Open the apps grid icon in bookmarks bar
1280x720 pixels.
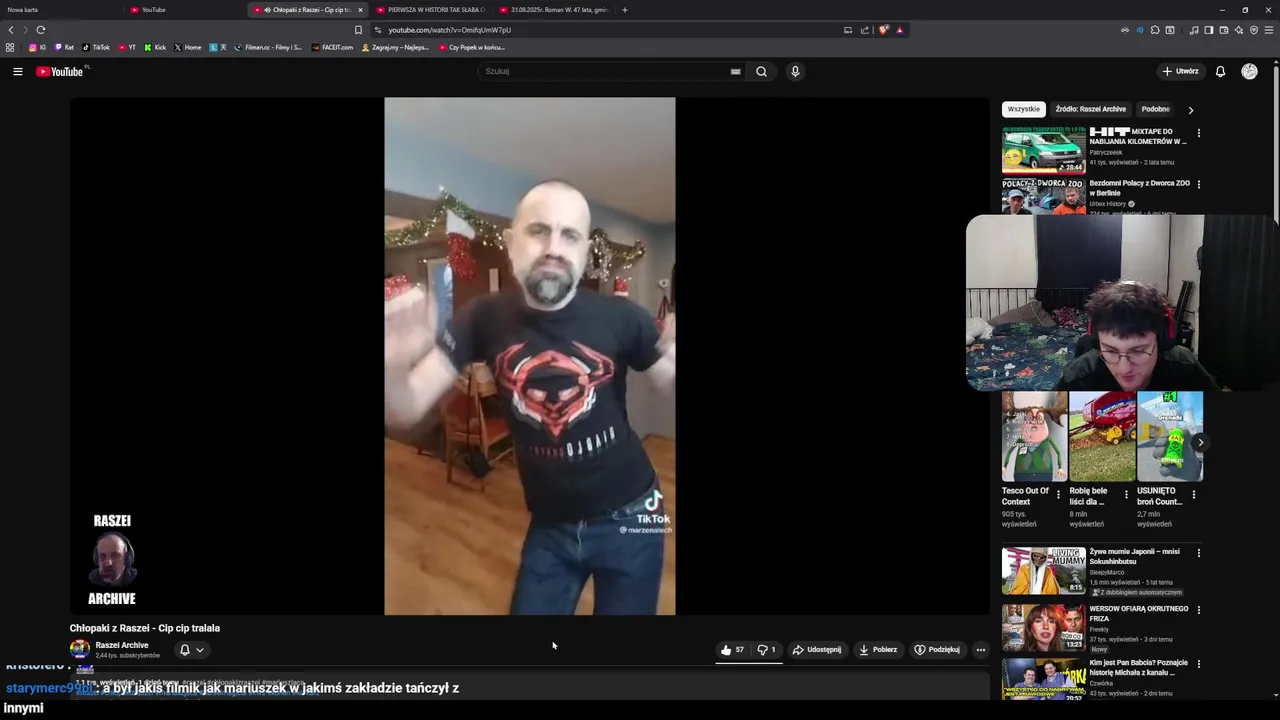tap(10, 47)
